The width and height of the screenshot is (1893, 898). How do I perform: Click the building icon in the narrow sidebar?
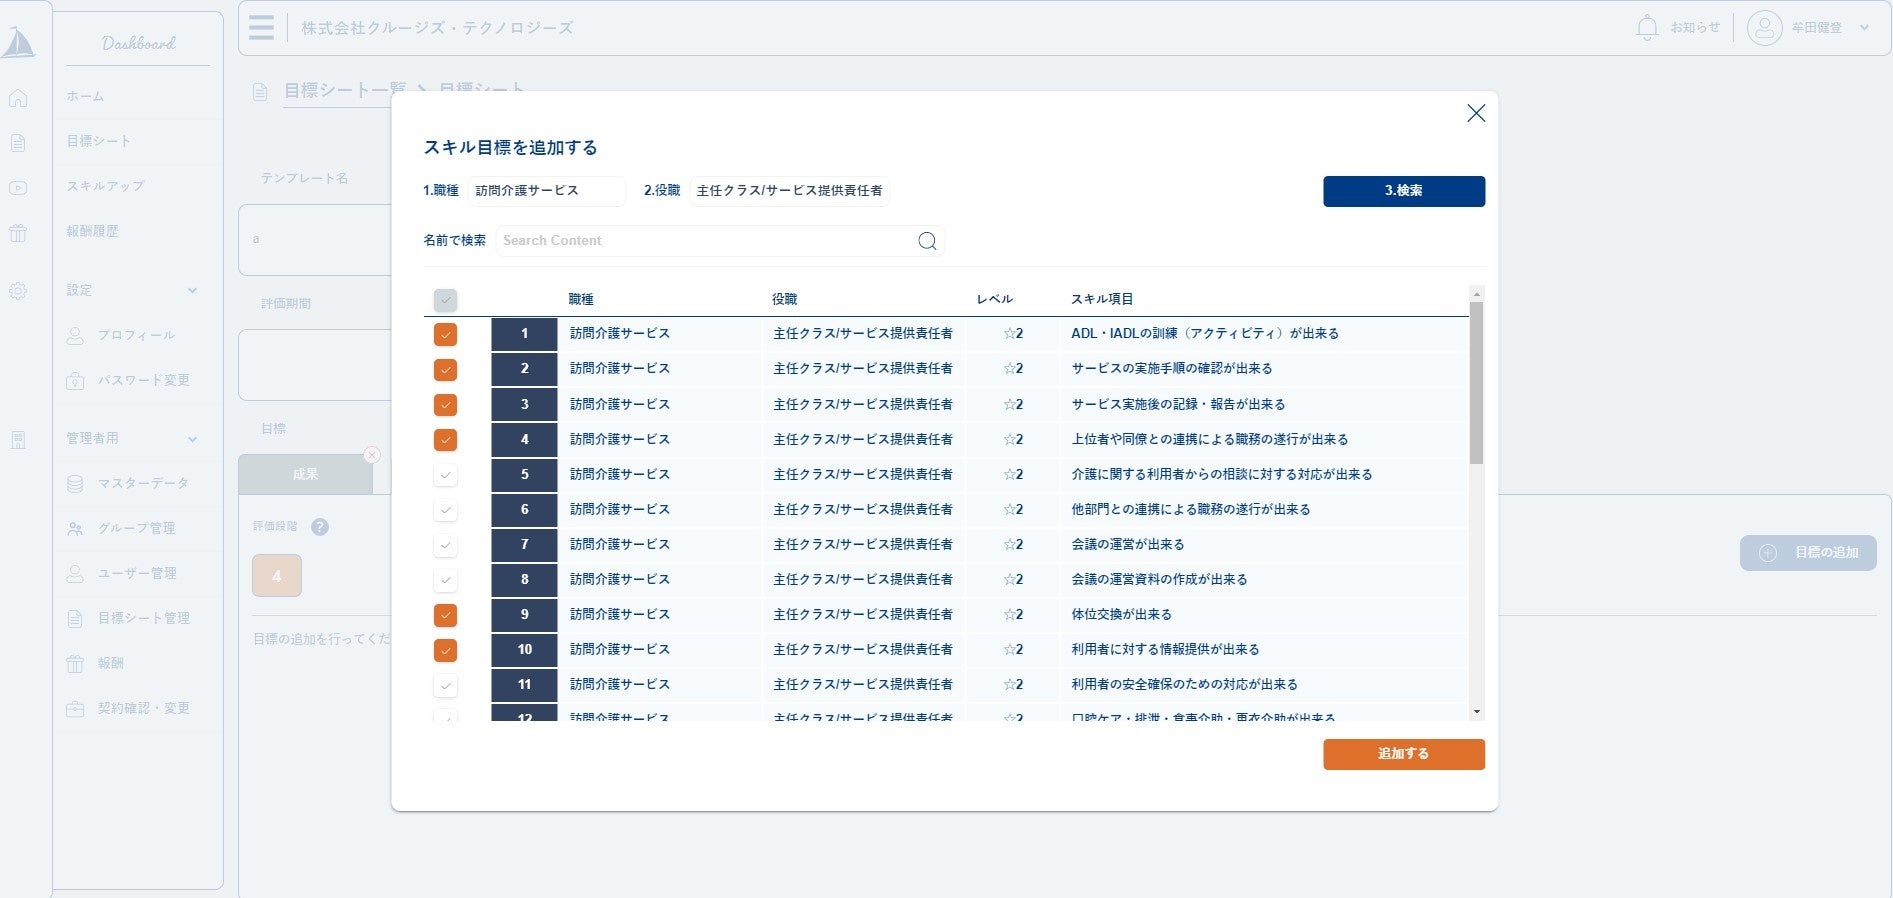[x=18, y=440]
